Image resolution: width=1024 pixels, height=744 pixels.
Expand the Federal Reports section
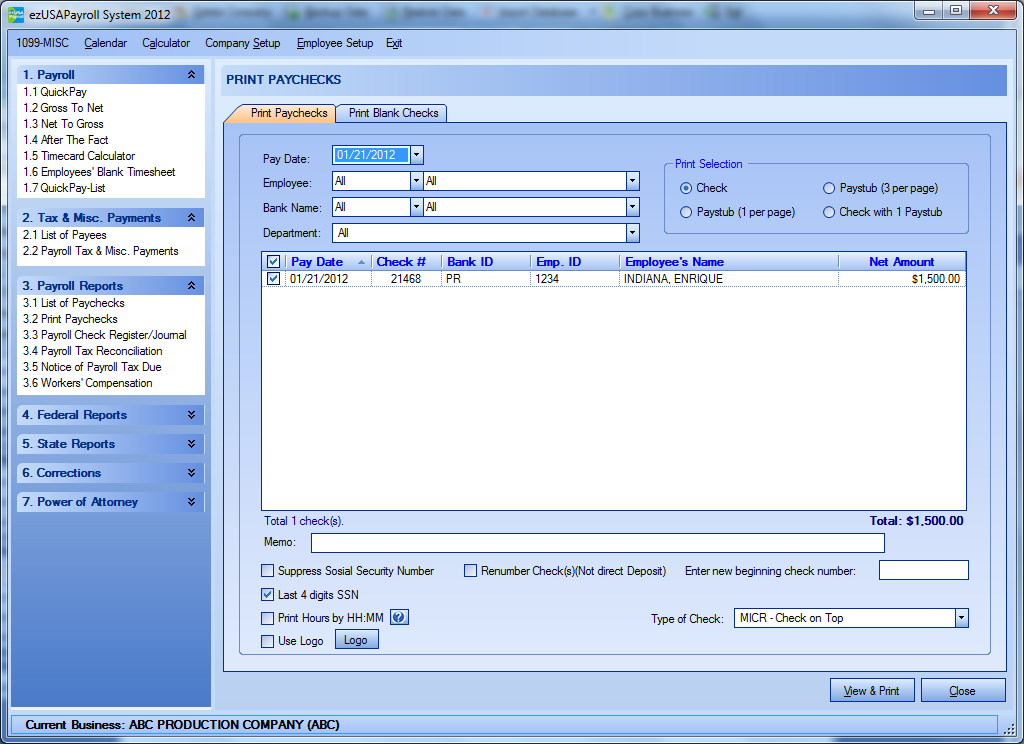191,415
